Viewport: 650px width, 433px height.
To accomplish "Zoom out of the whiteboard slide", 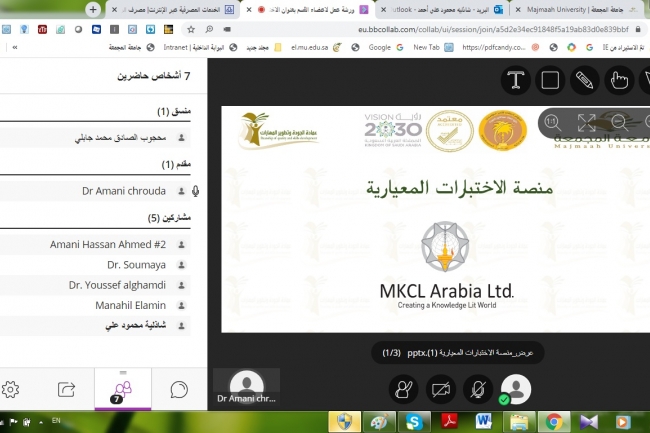I will 620,123.
